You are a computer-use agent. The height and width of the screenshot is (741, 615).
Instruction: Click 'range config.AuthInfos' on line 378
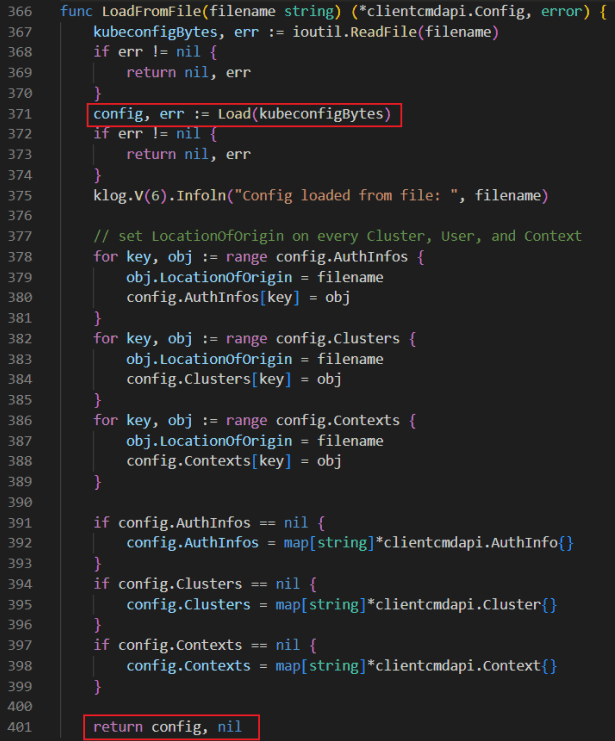click(317, 257)
